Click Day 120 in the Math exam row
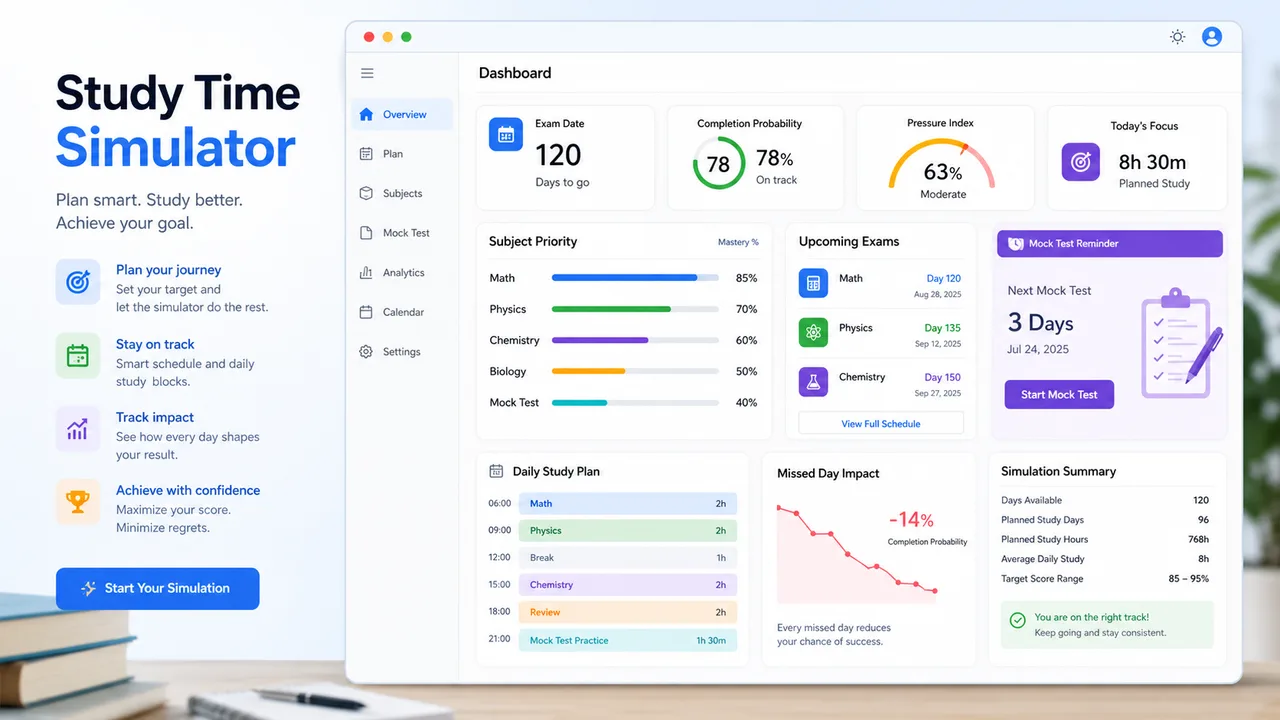Screen dimensions: 1280x720 (943, 279)
